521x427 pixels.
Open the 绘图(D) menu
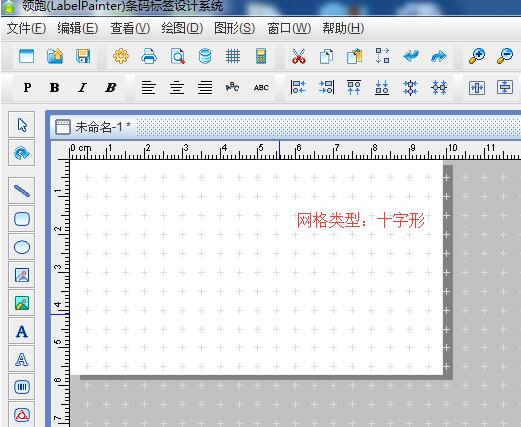[x=182, y=28]
